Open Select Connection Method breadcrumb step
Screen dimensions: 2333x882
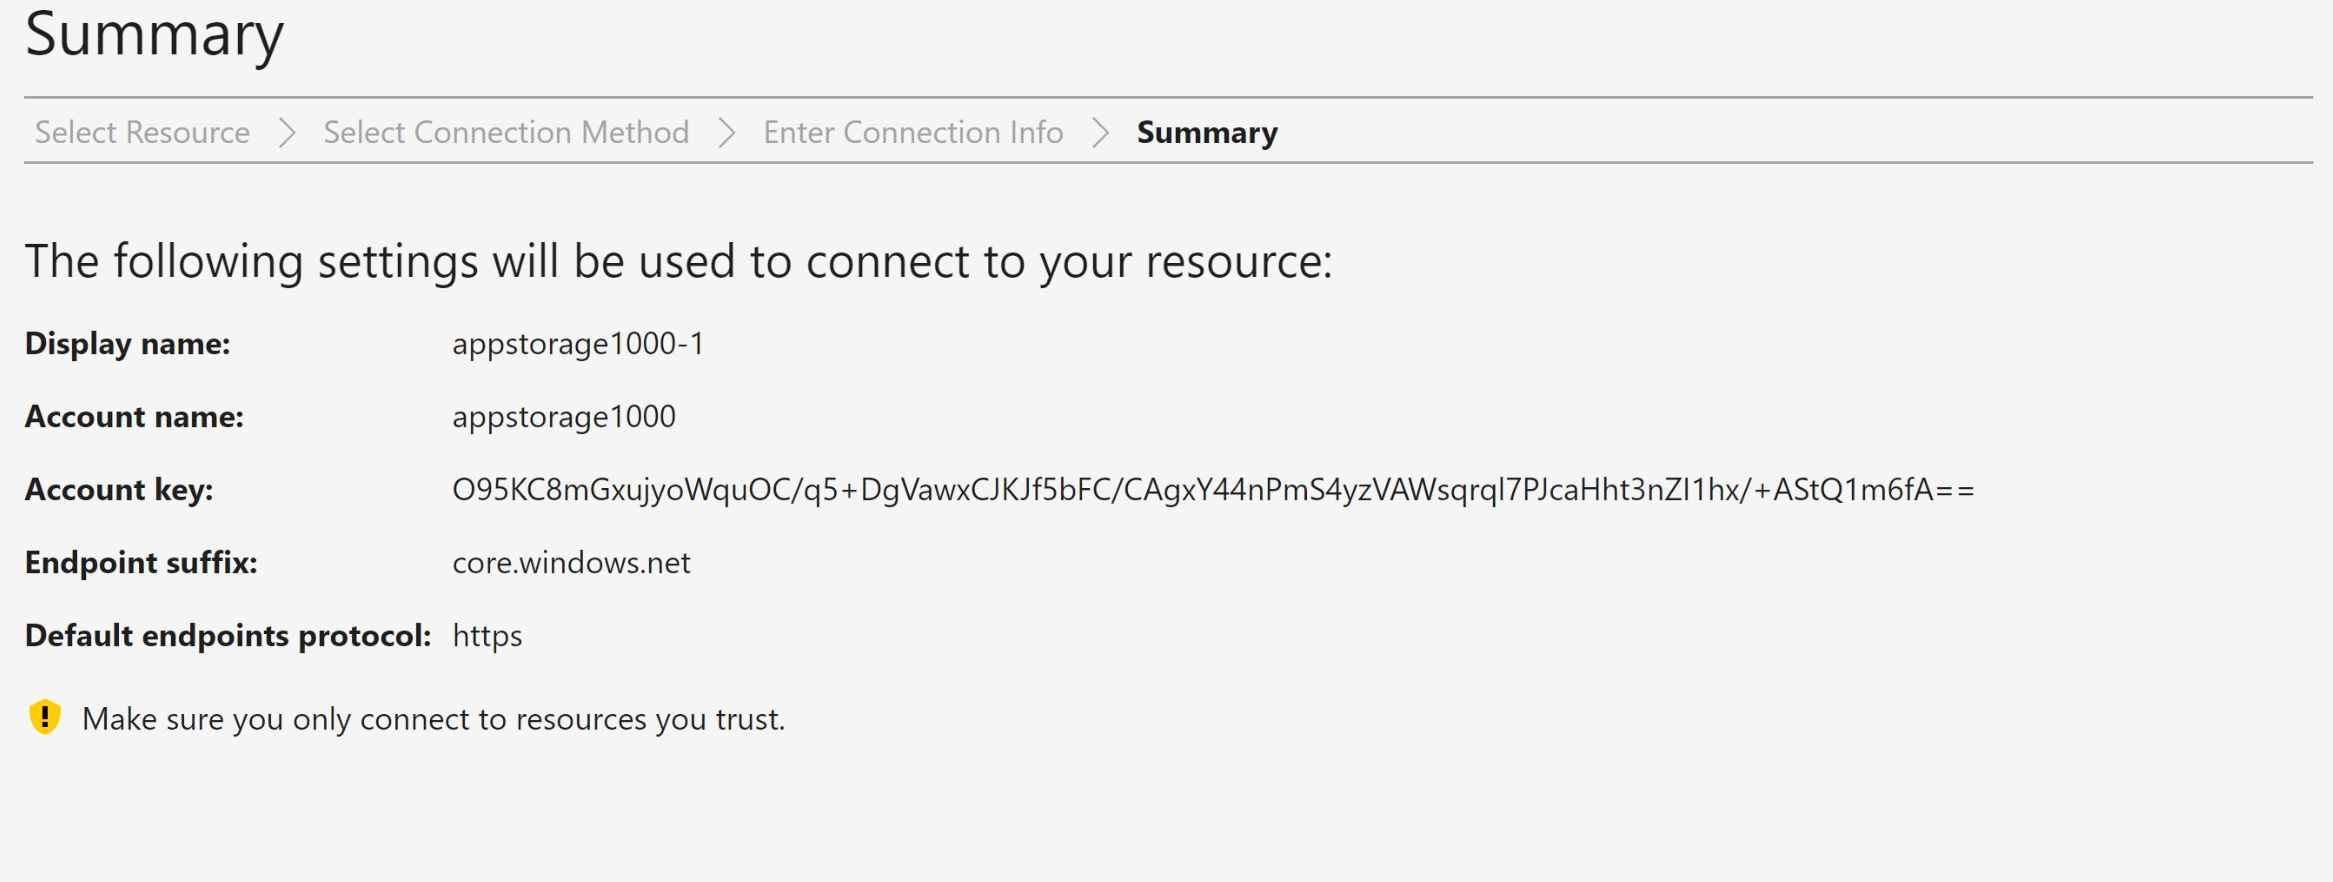pos(506,132)
